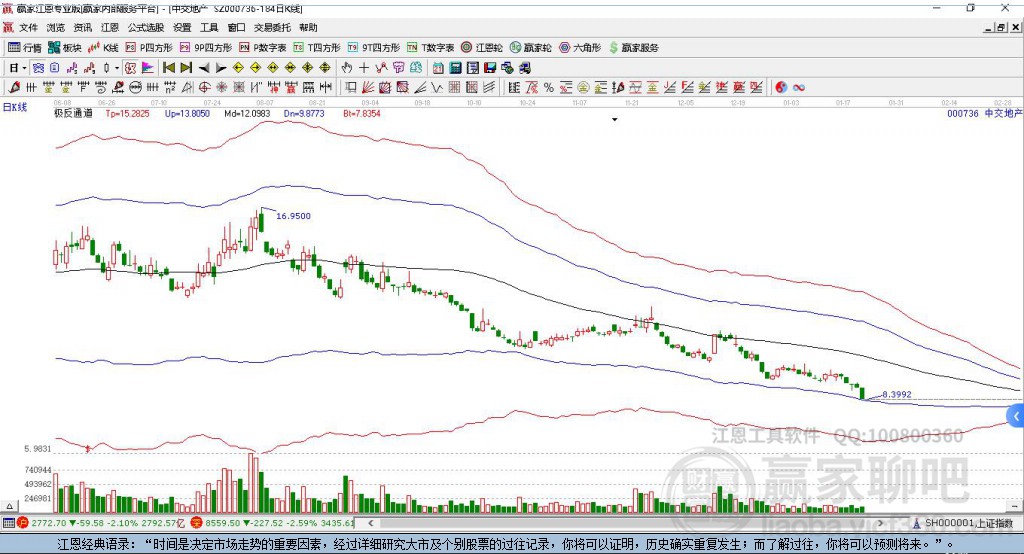Click the percent sign tool icon

(x=549, y=88)
